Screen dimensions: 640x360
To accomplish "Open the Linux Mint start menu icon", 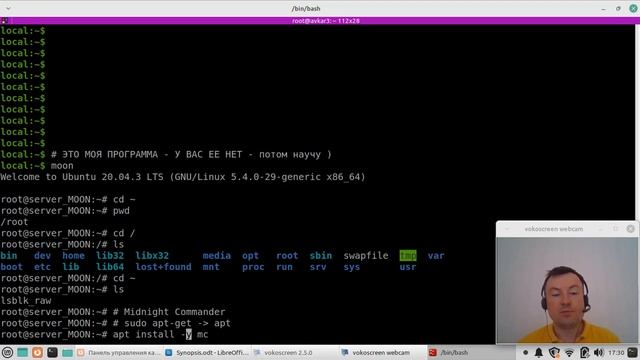I will click(x=7, y=352).
